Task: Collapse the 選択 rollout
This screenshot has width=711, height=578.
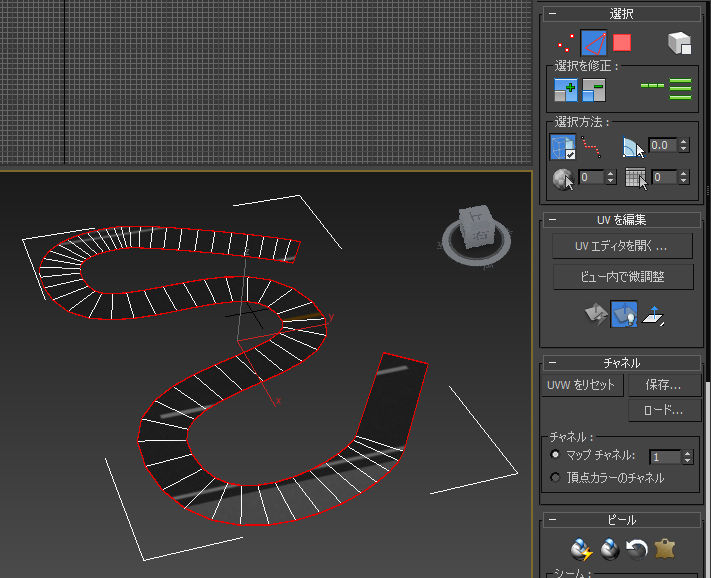Action: [x=552, y=14]
